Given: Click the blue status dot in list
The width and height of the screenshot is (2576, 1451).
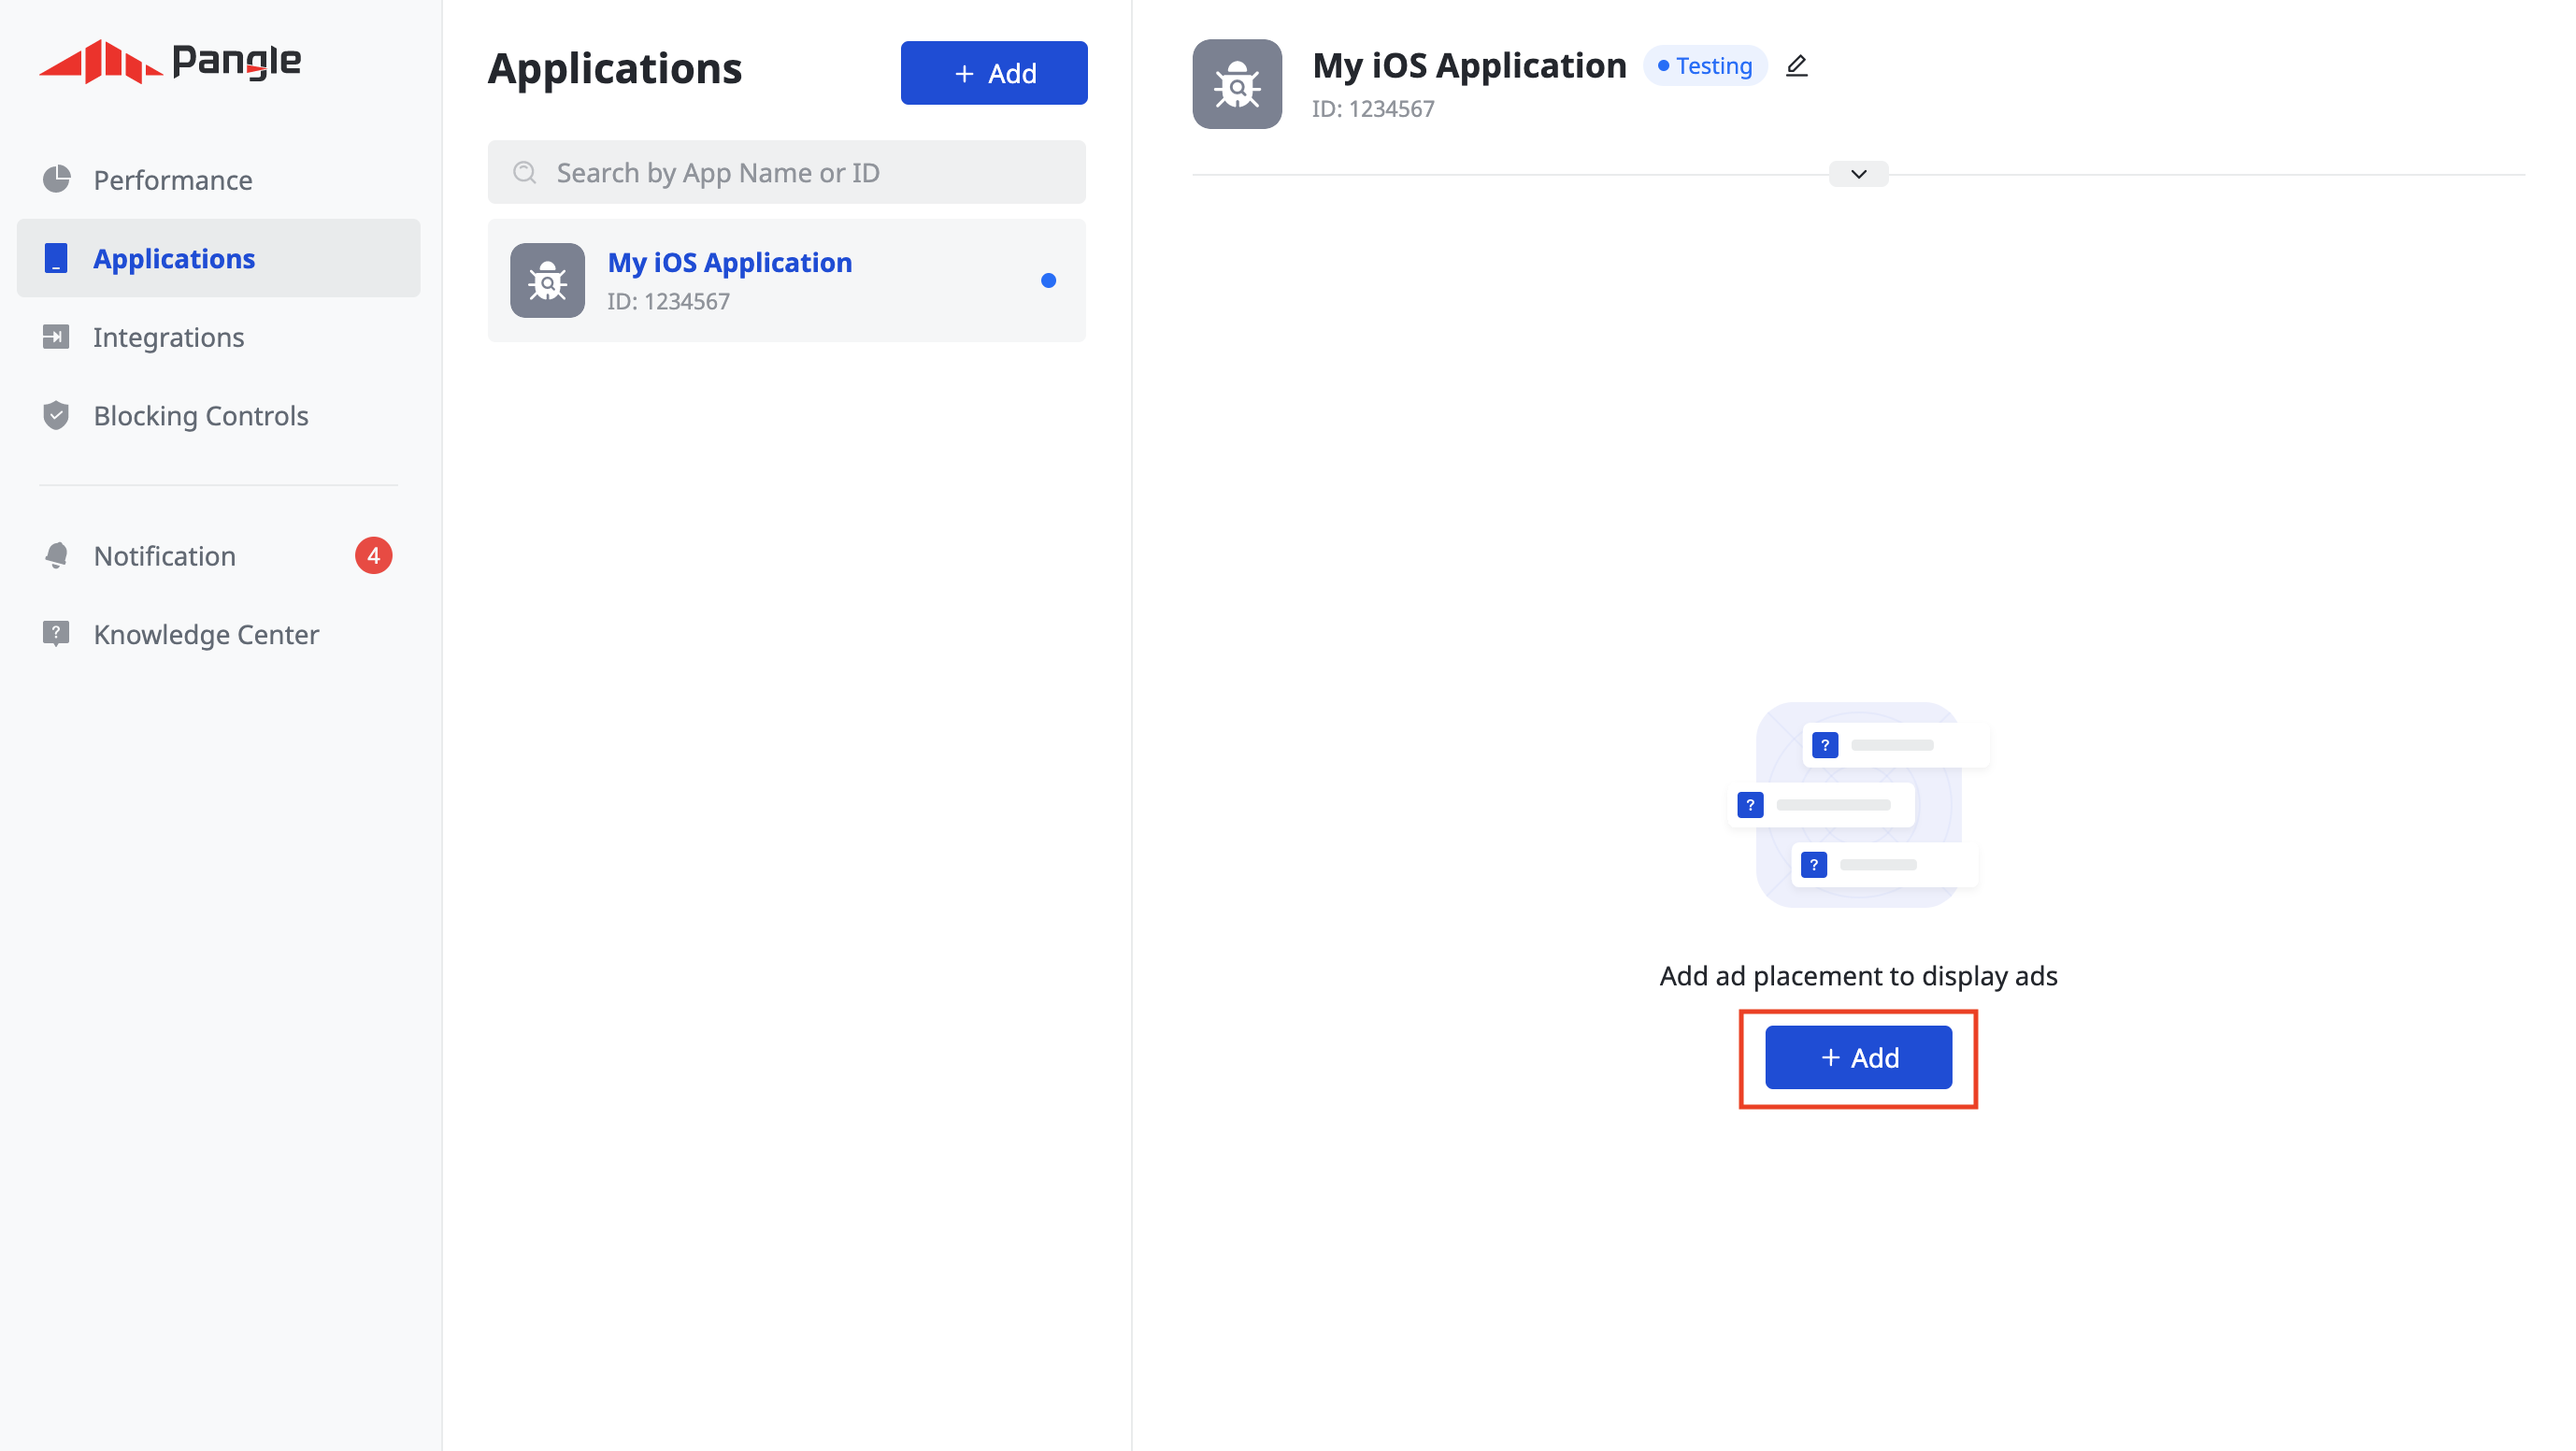Looking at the screenshot, I should pyautogui.click(x=1048, y=281).
